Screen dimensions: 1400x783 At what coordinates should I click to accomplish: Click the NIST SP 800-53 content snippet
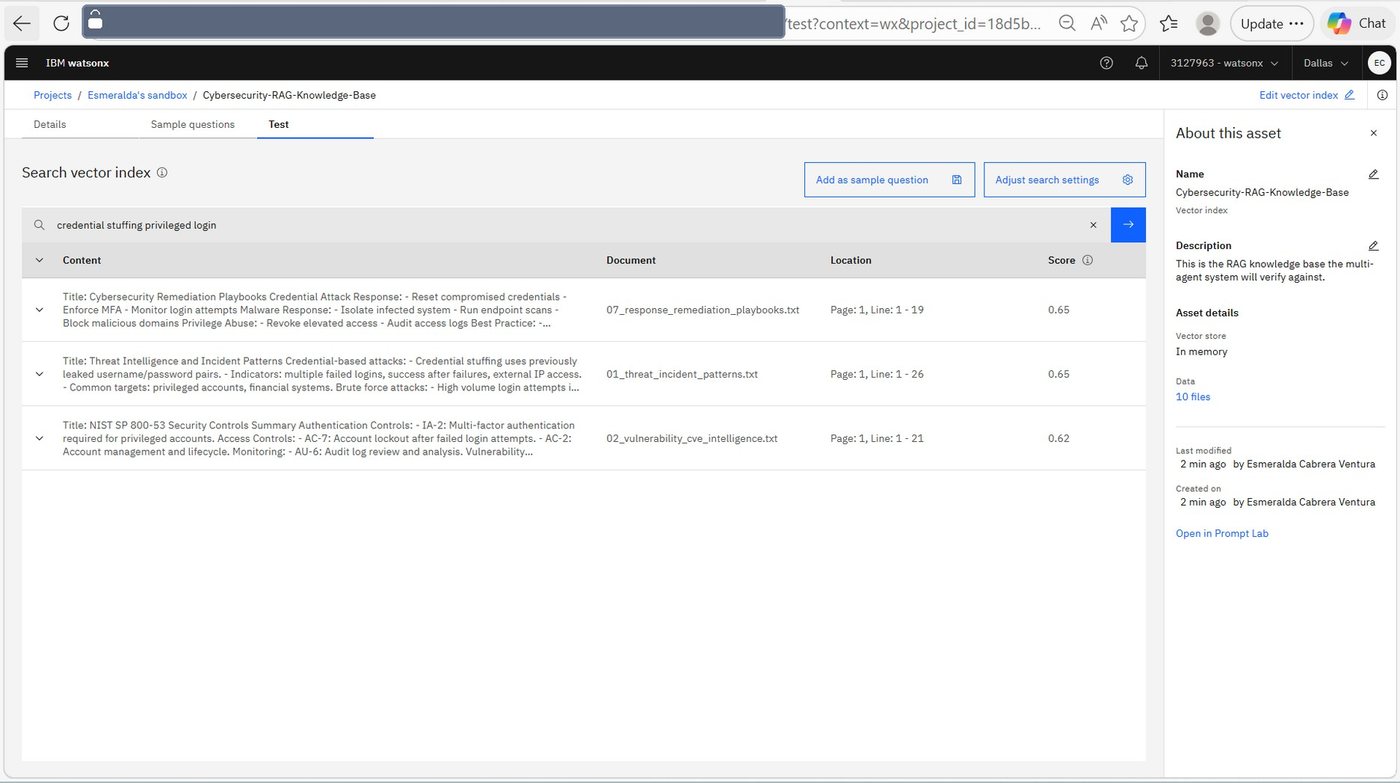319,438
